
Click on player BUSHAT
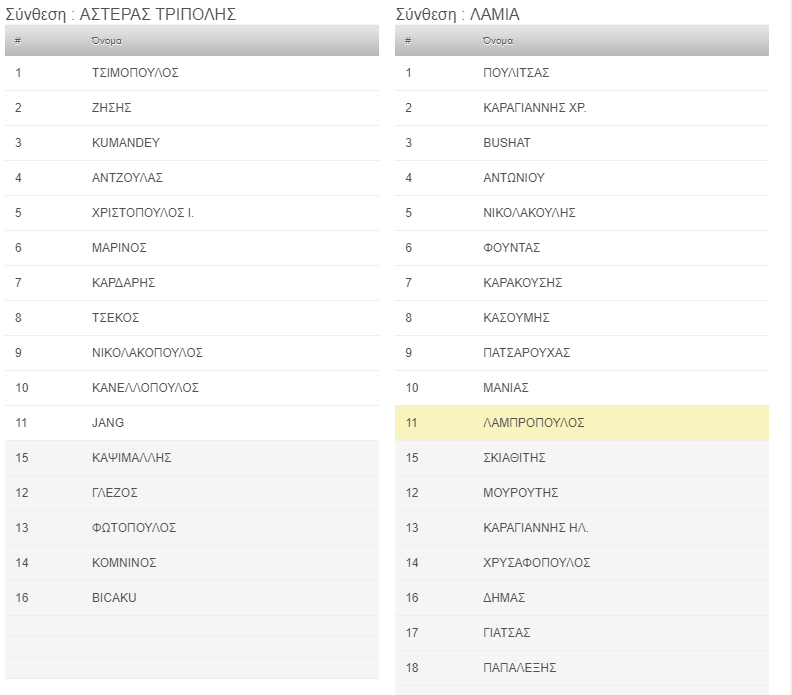pyautogui.click(x=506, y=143)
